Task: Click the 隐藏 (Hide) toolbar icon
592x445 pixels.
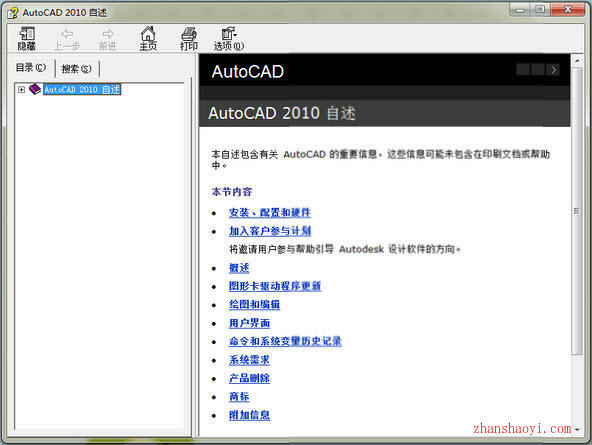Action: (x=27, y=38)
